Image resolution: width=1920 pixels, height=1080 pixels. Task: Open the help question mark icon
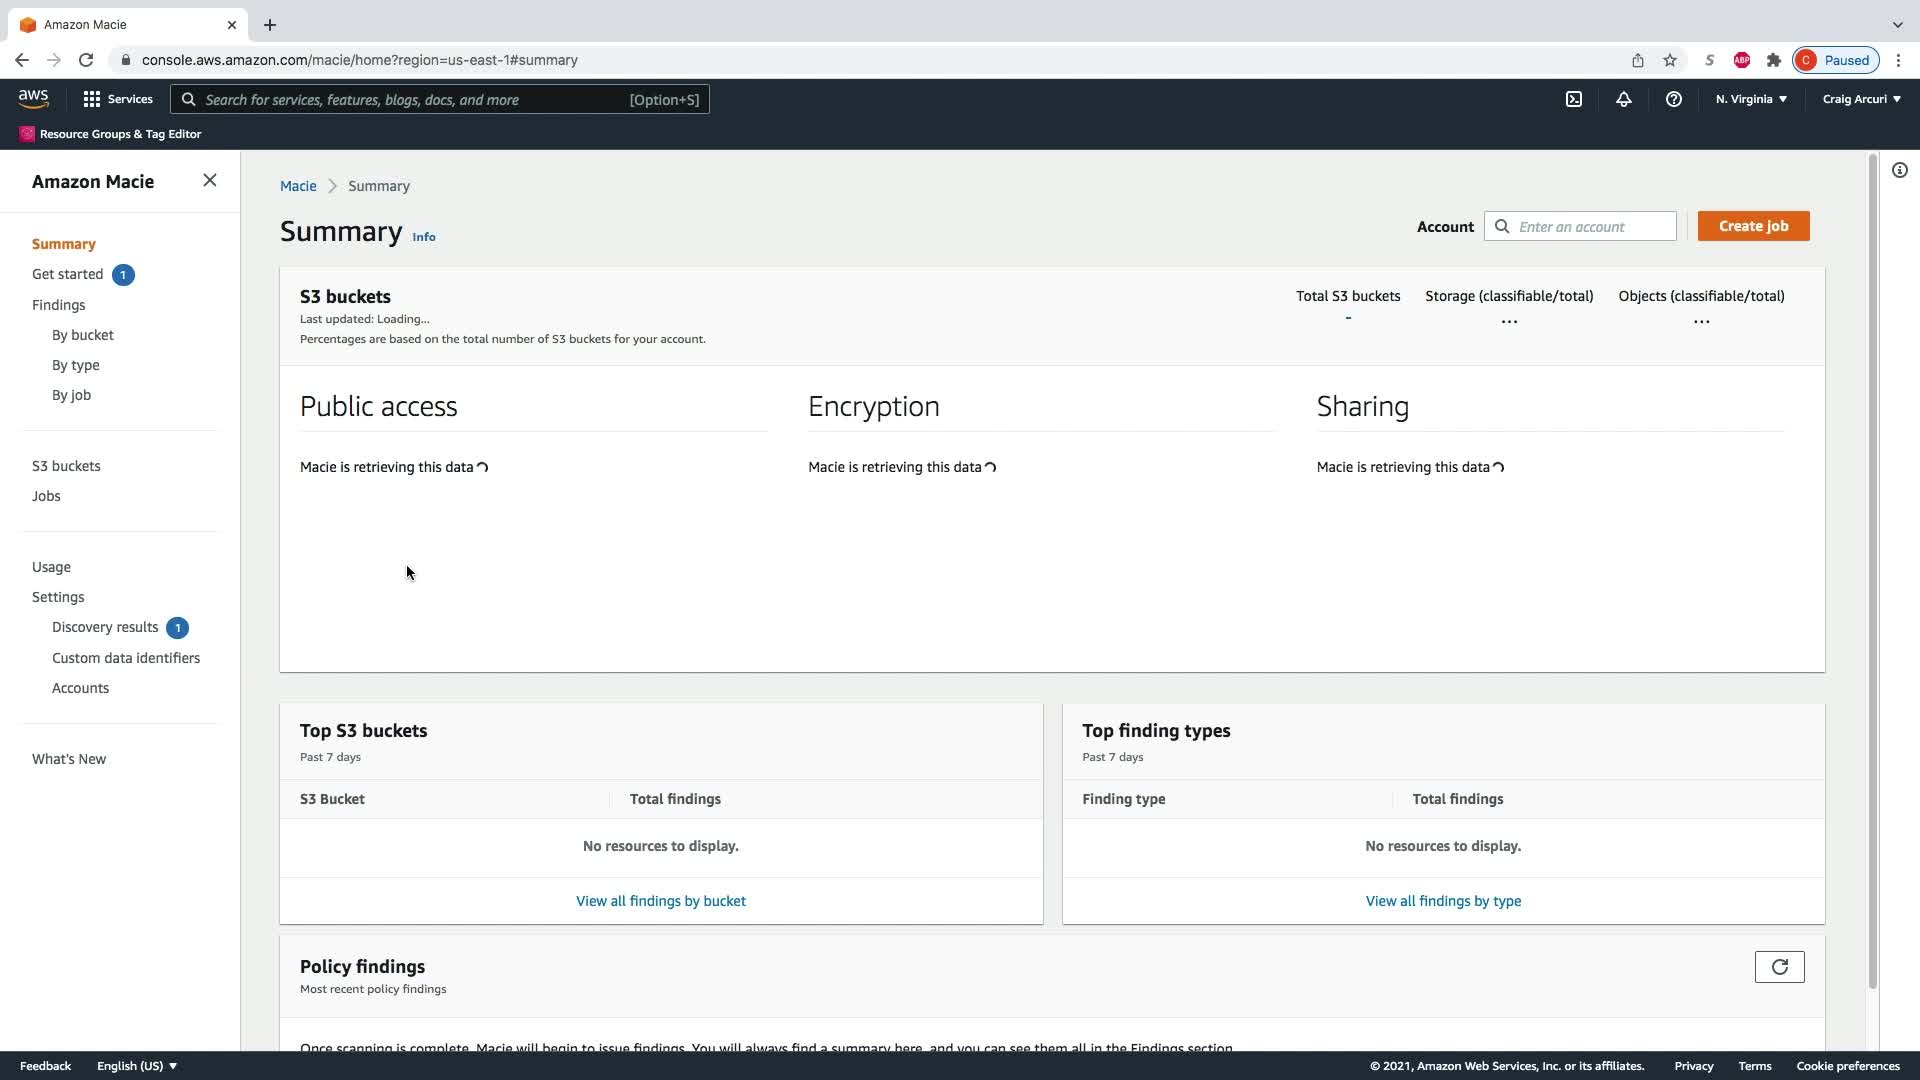1673,99
